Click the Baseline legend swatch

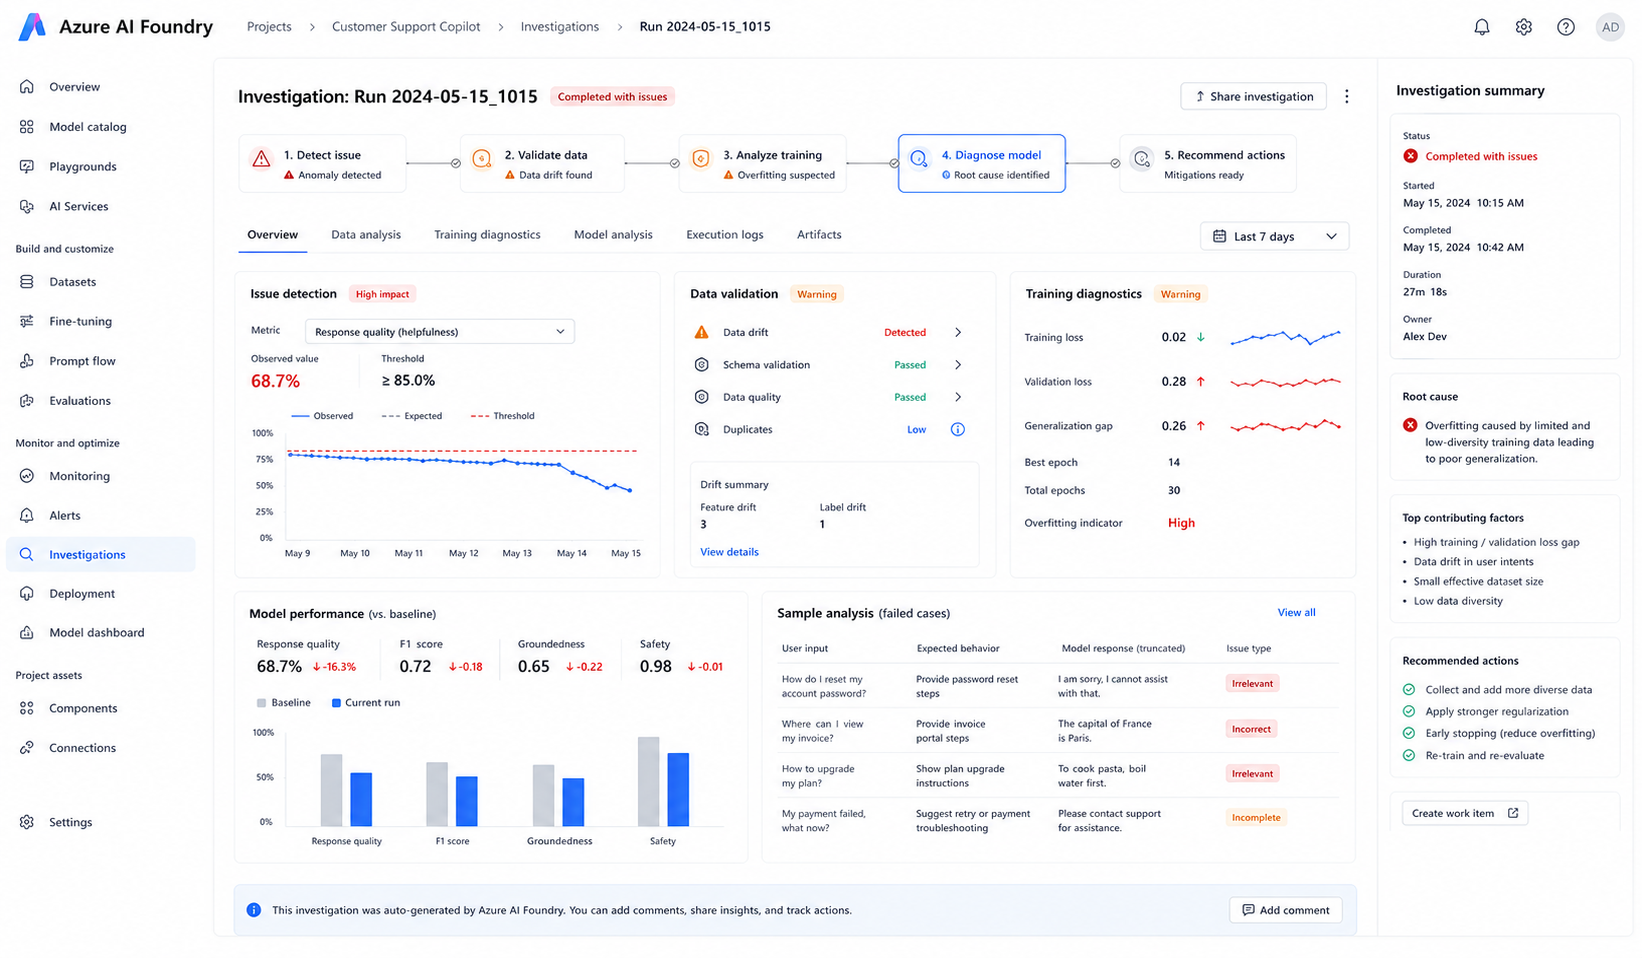click(x=262, y=703)
